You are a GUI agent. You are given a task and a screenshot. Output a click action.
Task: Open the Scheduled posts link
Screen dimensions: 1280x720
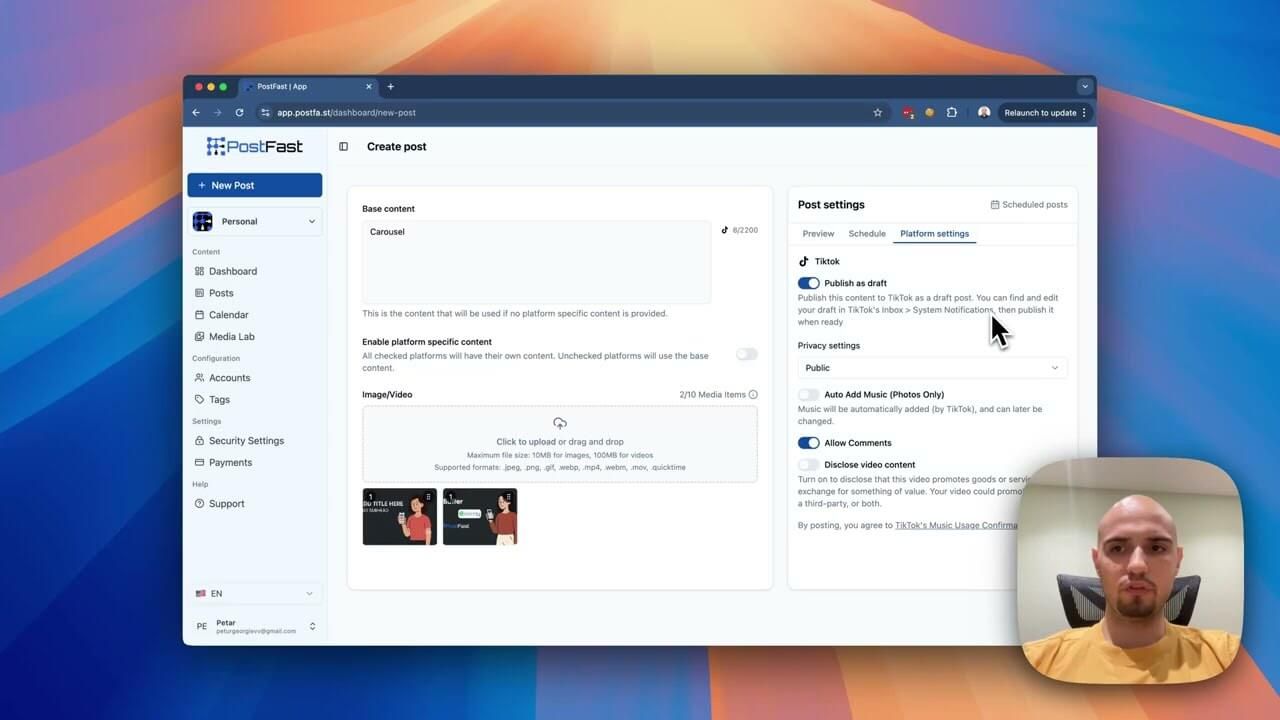point(1029,205)
